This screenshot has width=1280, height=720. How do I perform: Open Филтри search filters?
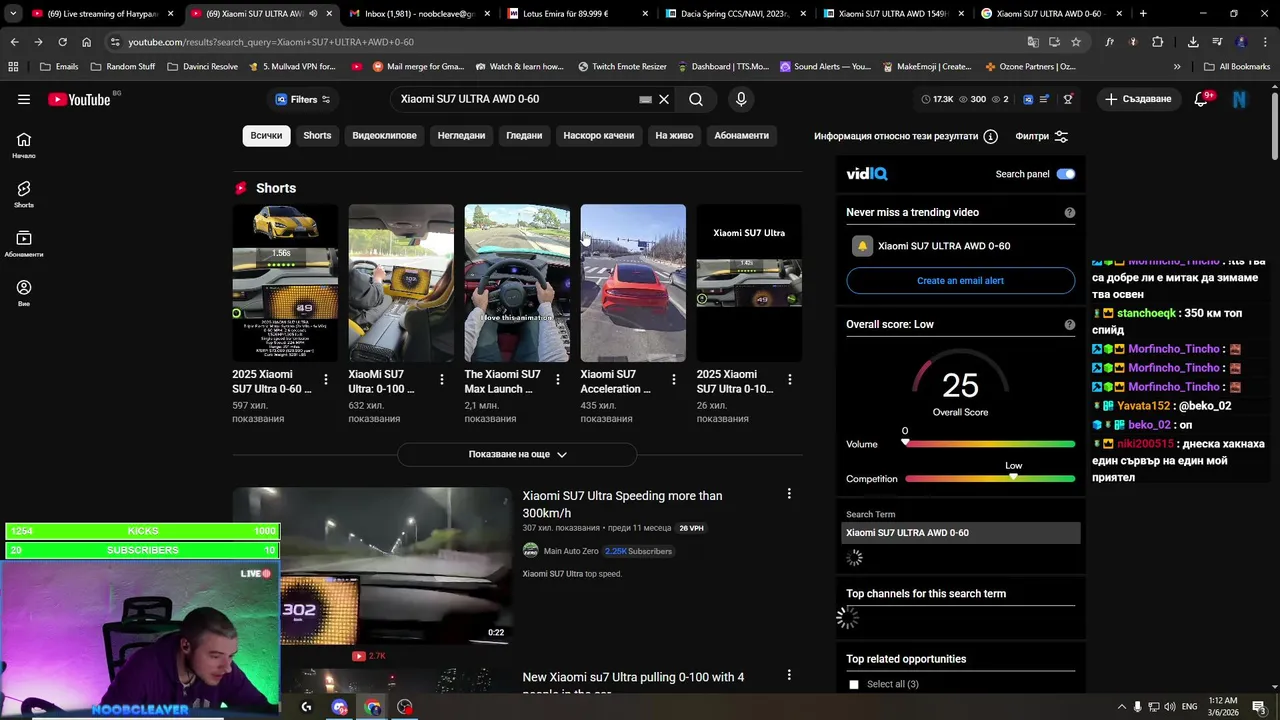tap(1041, 136)
